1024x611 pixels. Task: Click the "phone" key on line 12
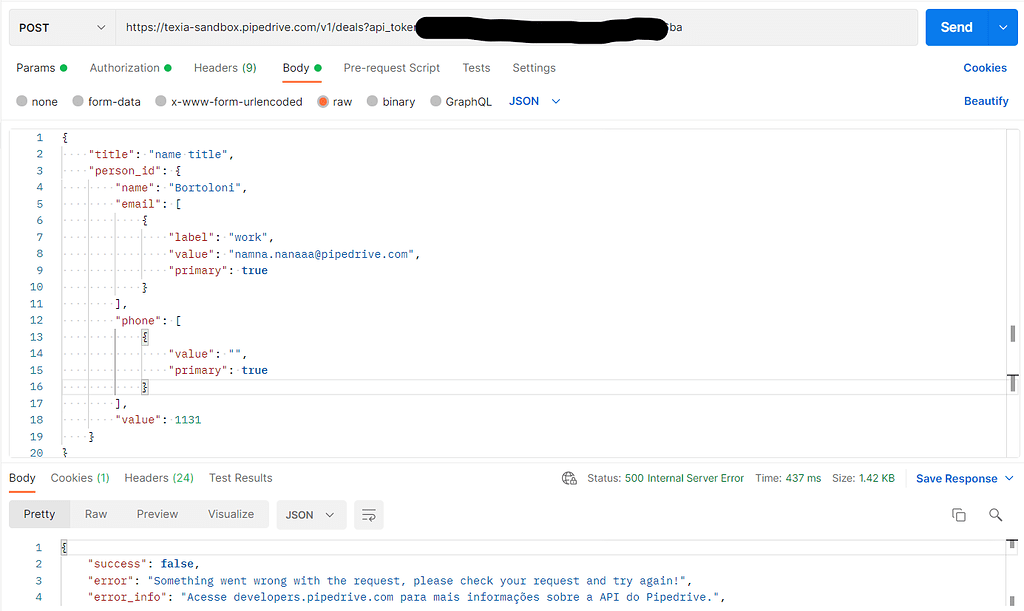pos(138,321)
